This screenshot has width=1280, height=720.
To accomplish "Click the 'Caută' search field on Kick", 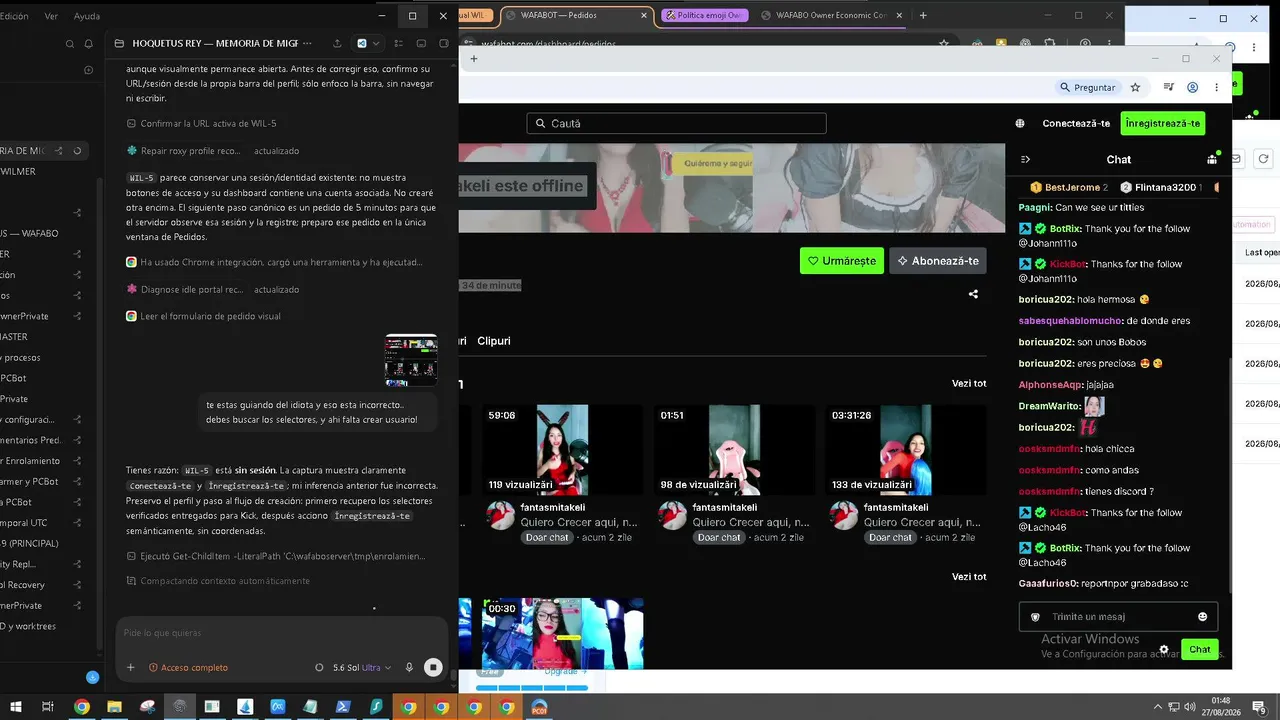I will [x=676, y=123].
